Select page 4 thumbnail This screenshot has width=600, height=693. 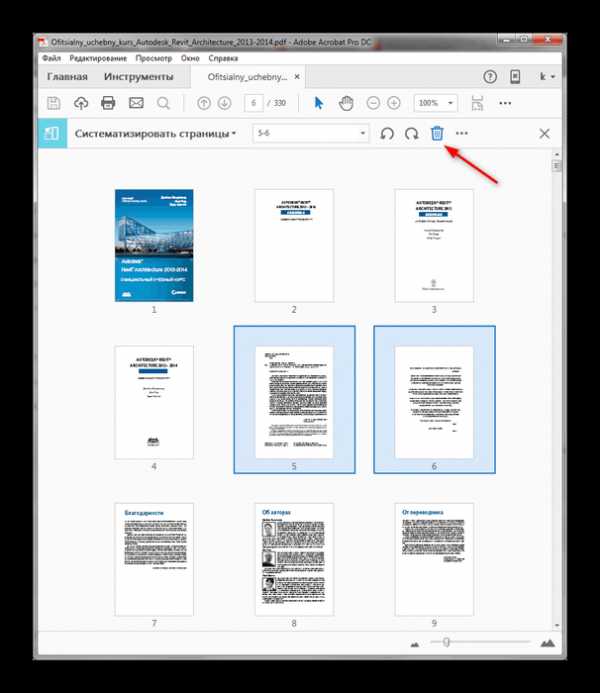154,403
